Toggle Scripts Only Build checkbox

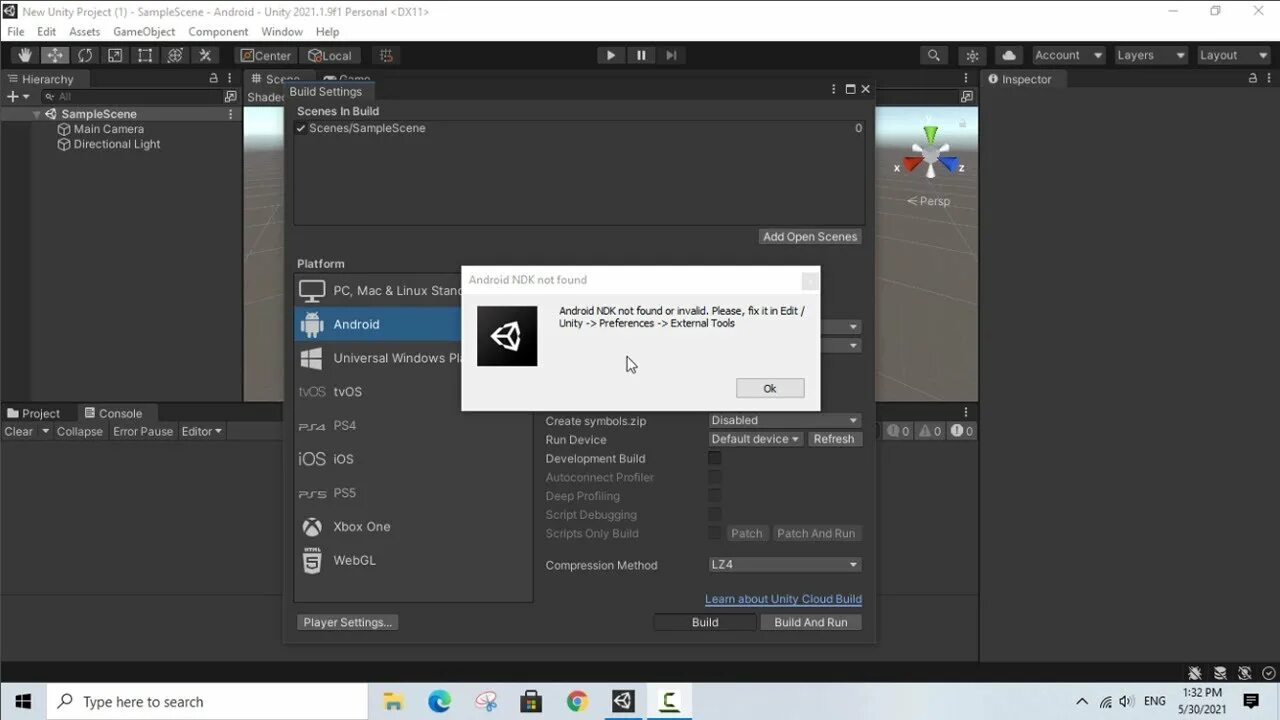[715, 533]
